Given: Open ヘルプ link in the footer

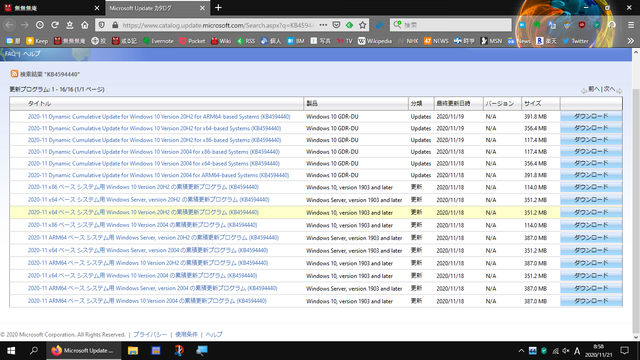Looking at the screenshot, I should click(x=214, y=334).
